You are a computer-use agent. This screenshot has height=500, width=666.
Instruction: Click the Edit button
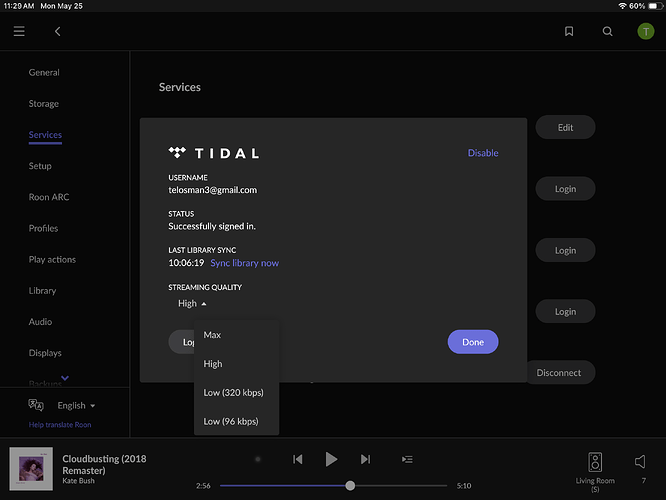point(565,127)
